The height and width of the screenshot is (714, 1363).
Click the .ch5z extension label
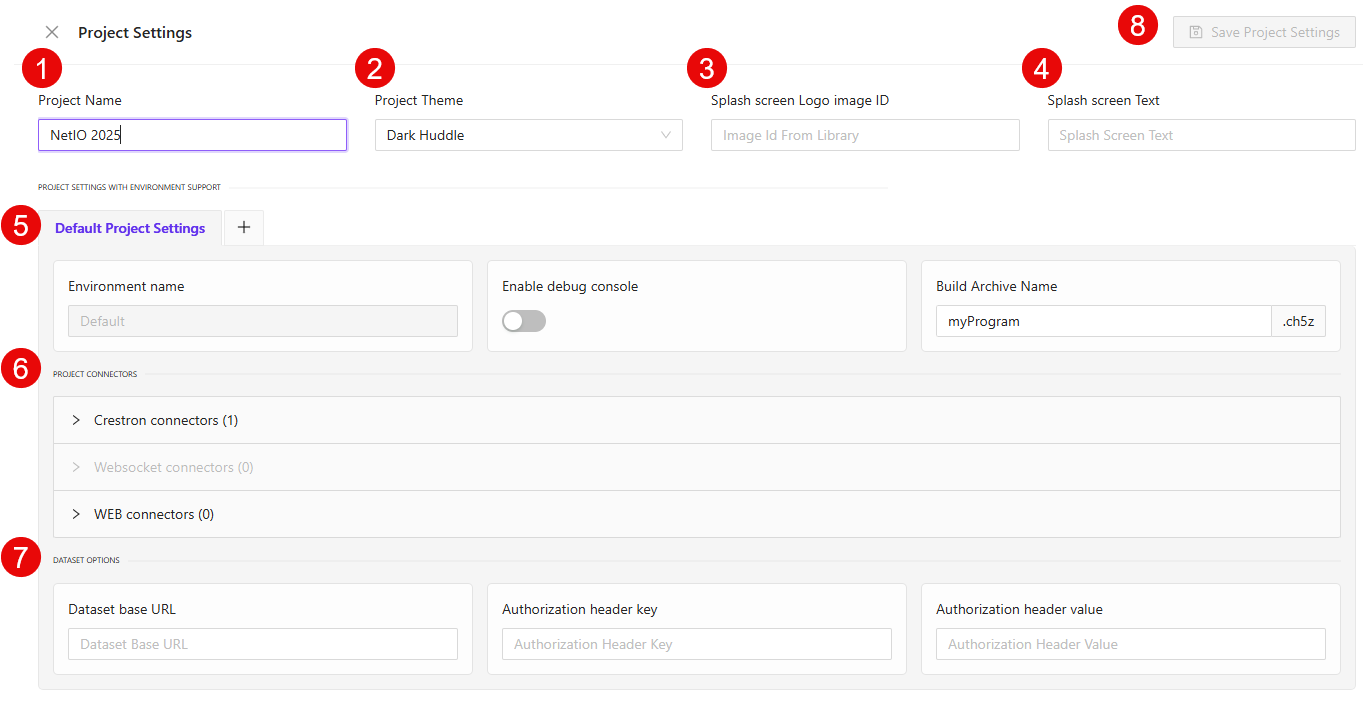(1298, 320)
